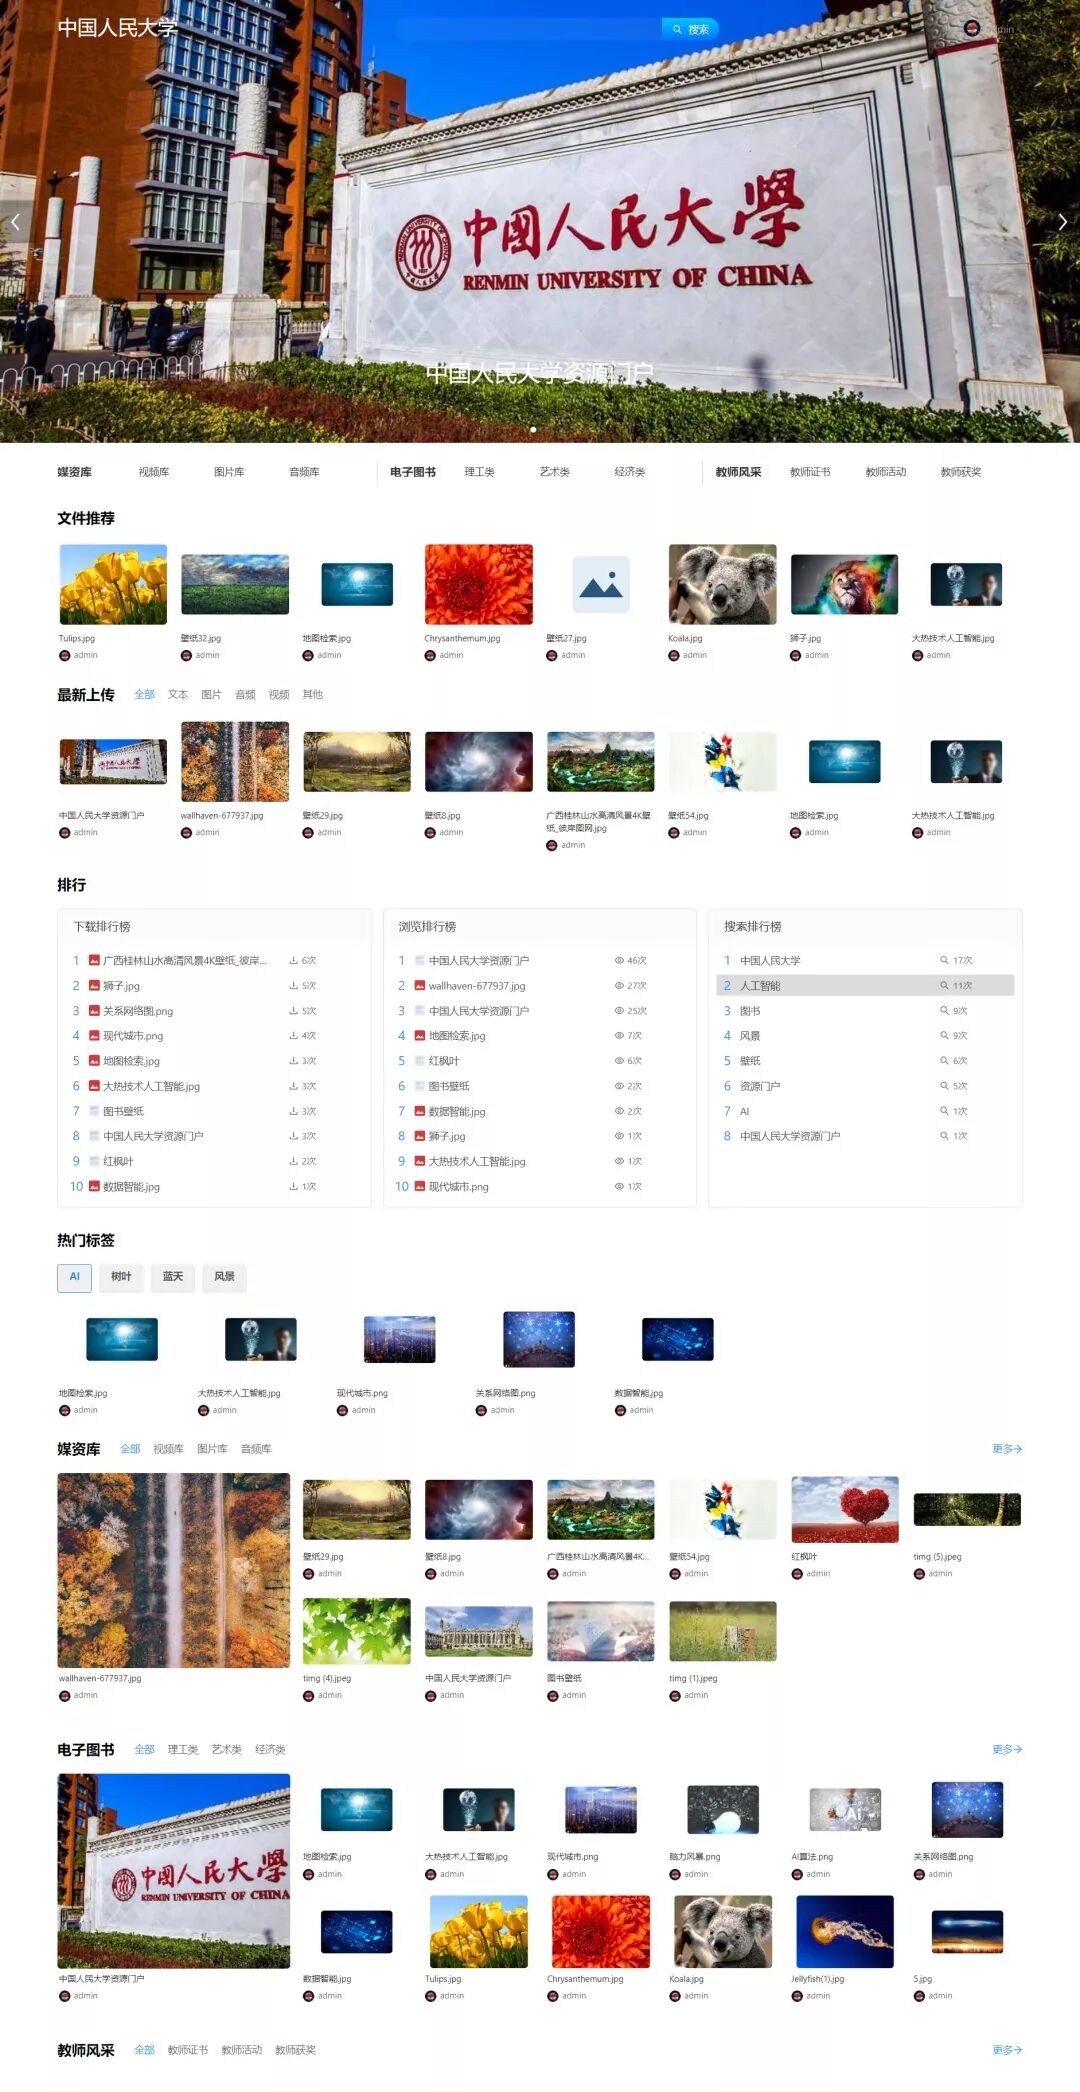This screenshot has width=1080, height=2092.
Task: Open the 狮子.jpg thumbnail in 文件推荐
Action: [x=845, y=584]
